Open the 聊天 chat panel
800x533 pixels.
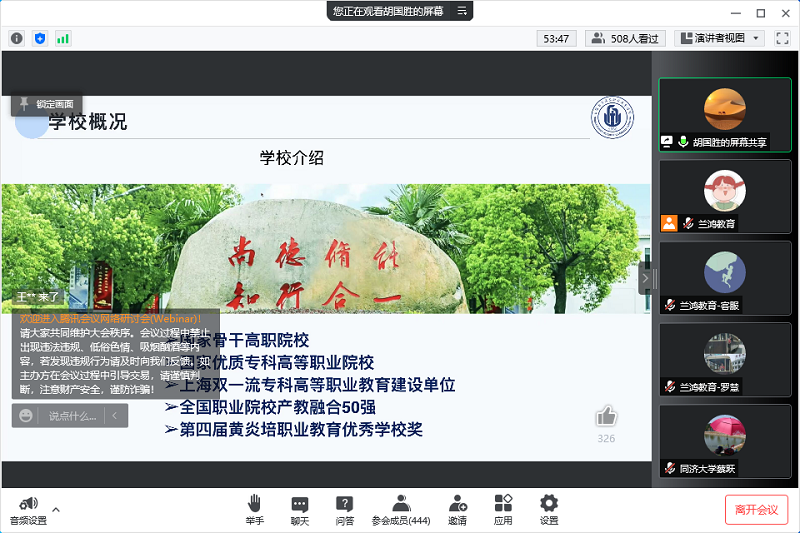click(x=299, y=503)
